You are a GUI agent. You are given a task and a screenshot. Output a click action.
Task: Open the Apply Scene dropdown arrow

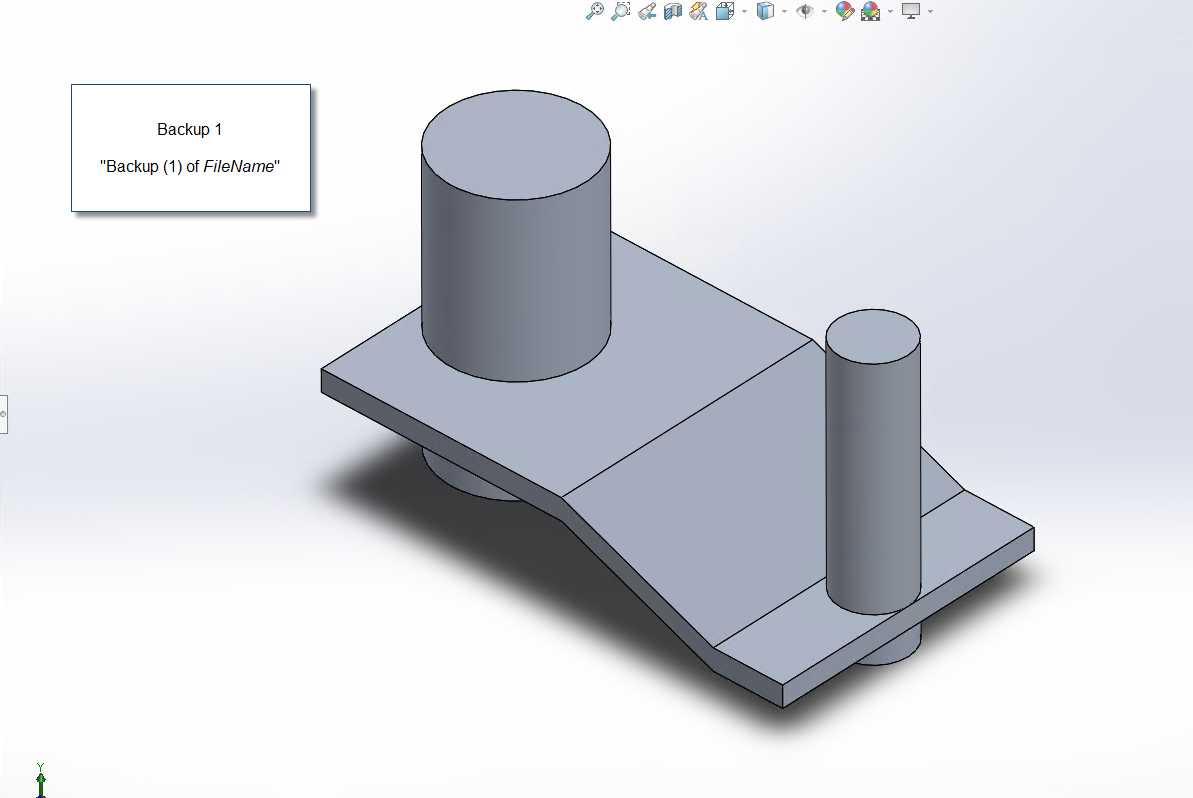(890, 11)
